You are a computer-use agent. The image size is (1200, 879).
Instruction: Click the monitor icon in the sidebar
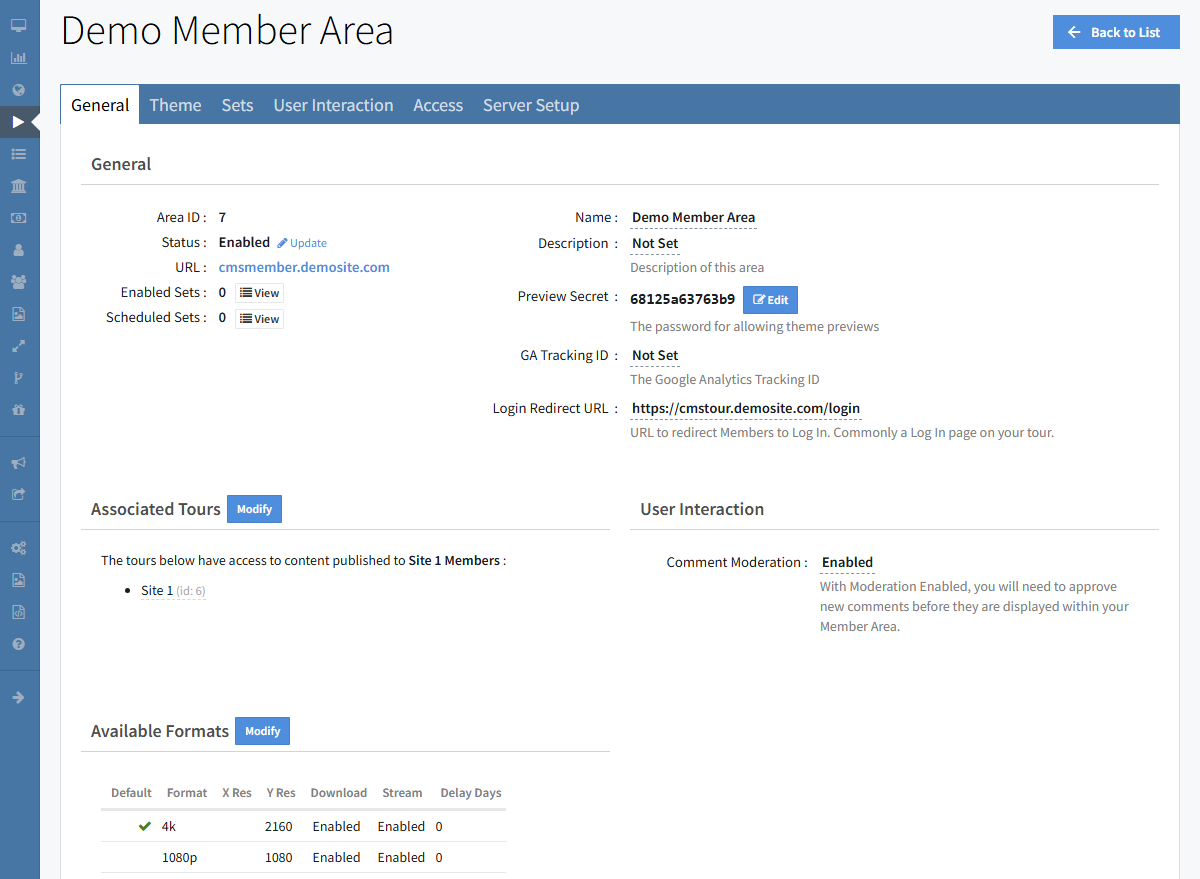click(18, 25)
